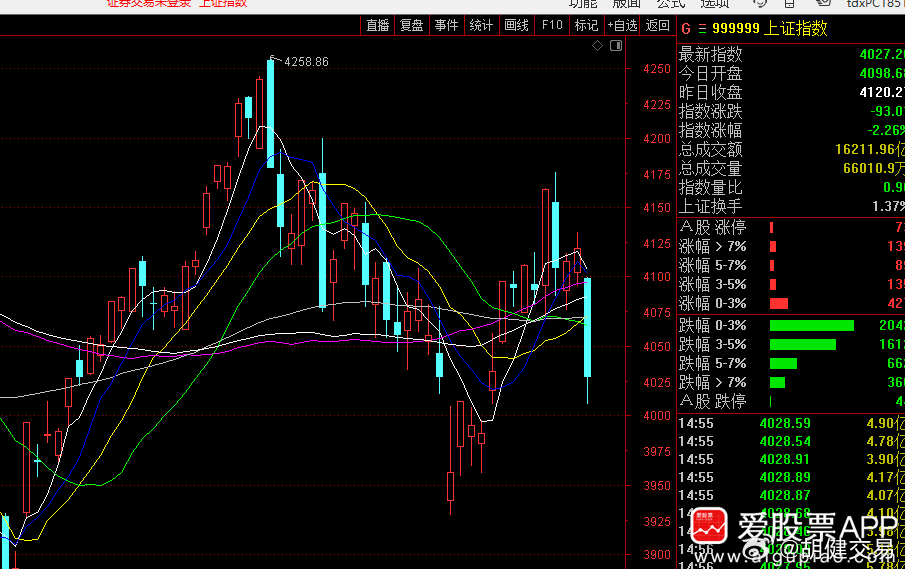Screen dimensions: 905x569
Task: Click the 涨幅 5-7% label
Action: [712, 265]
